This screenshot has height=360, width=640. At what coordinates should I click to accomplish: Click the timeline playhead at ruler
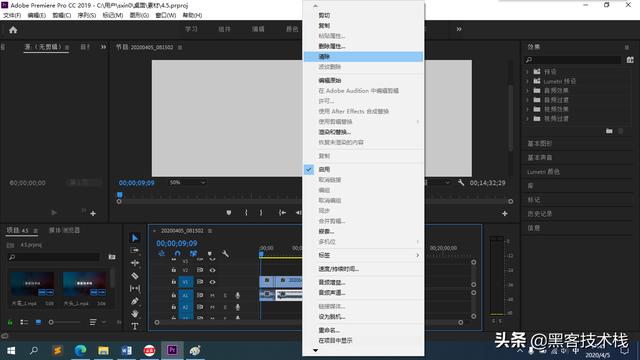[261, 254]
